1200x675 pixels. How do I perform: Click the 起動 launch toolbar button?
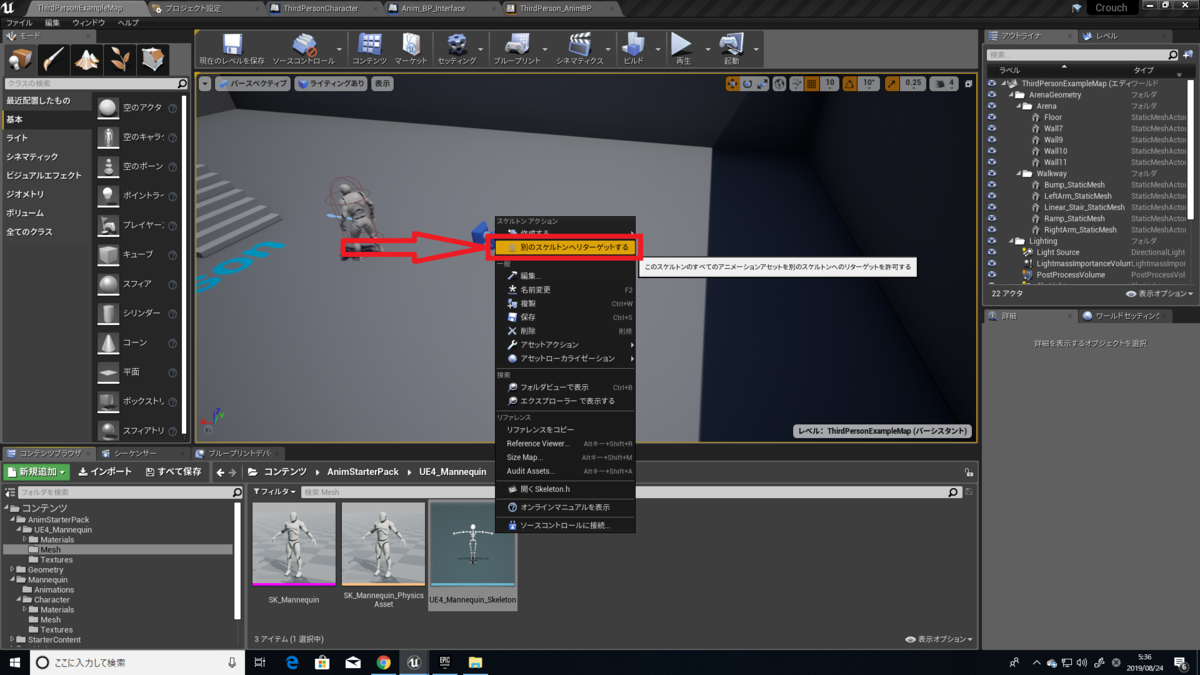tap(732, 49)
